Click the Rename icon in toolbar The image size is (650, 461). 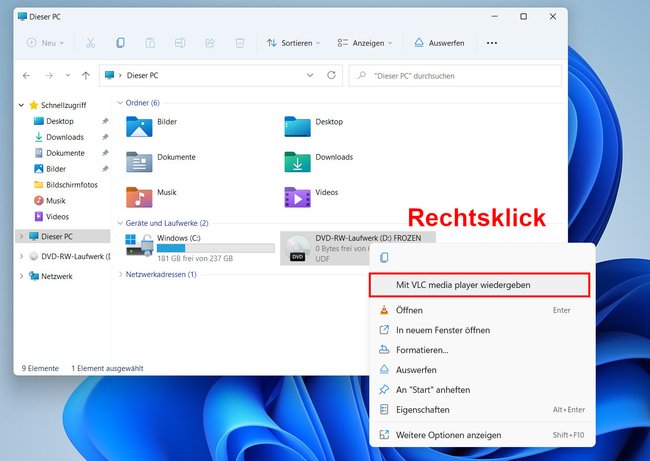click(180, 43)
